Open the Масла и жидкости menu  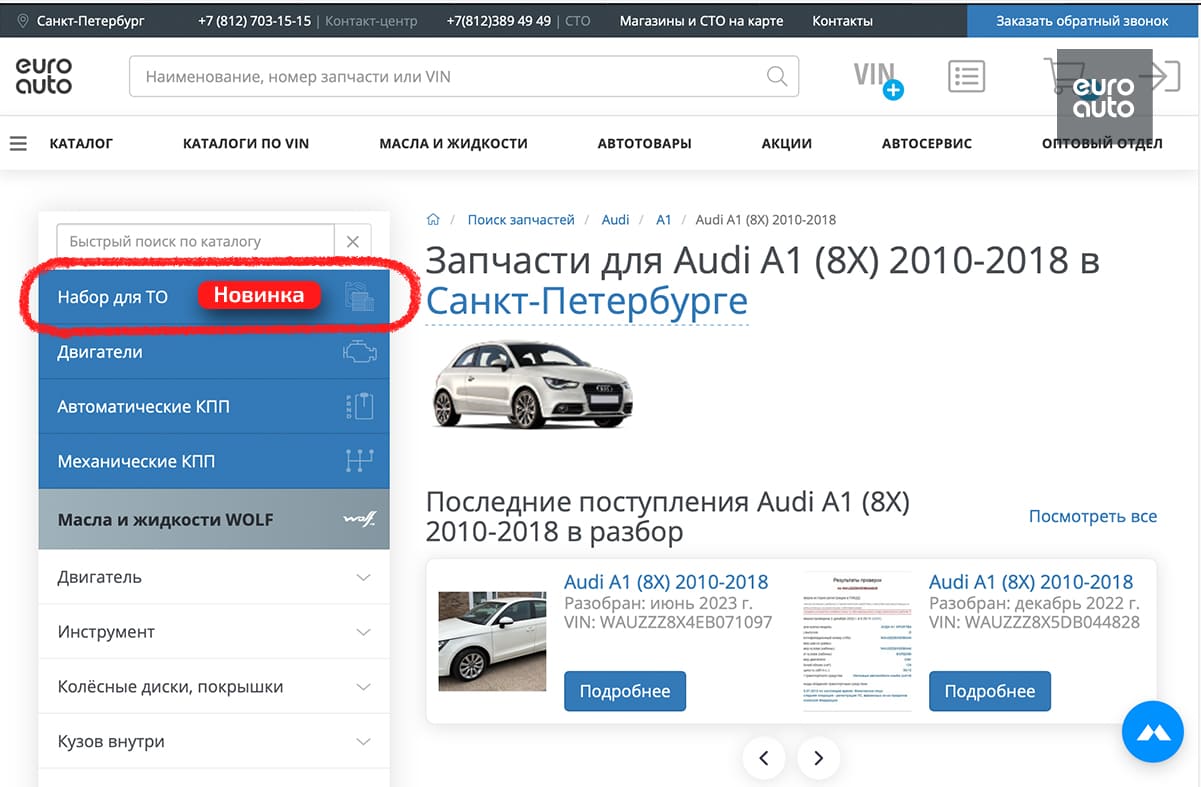coord(453,143)
